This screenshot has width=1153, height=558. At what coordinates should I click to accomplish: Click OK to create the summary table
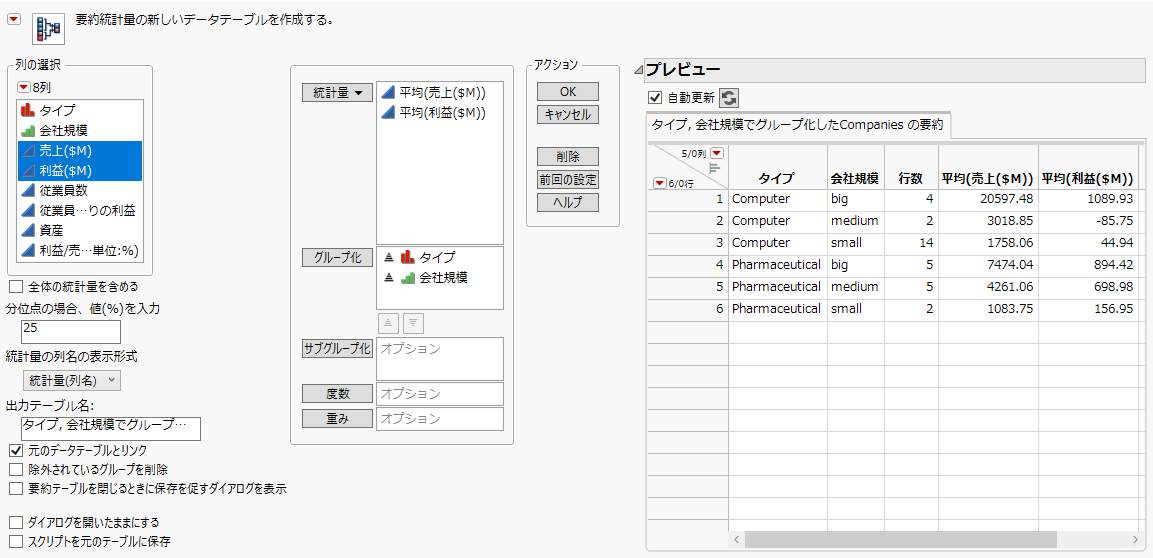[568, 92]
